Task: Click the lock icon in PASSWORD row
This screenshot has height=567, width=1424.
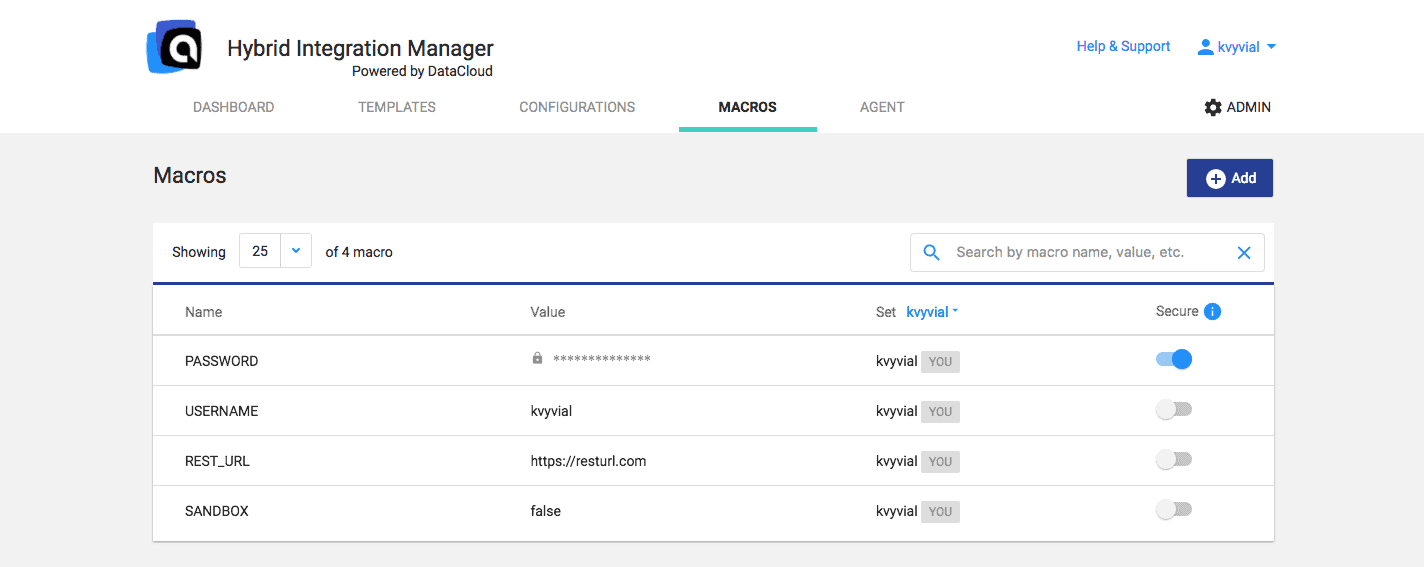Action: [537, 358]
